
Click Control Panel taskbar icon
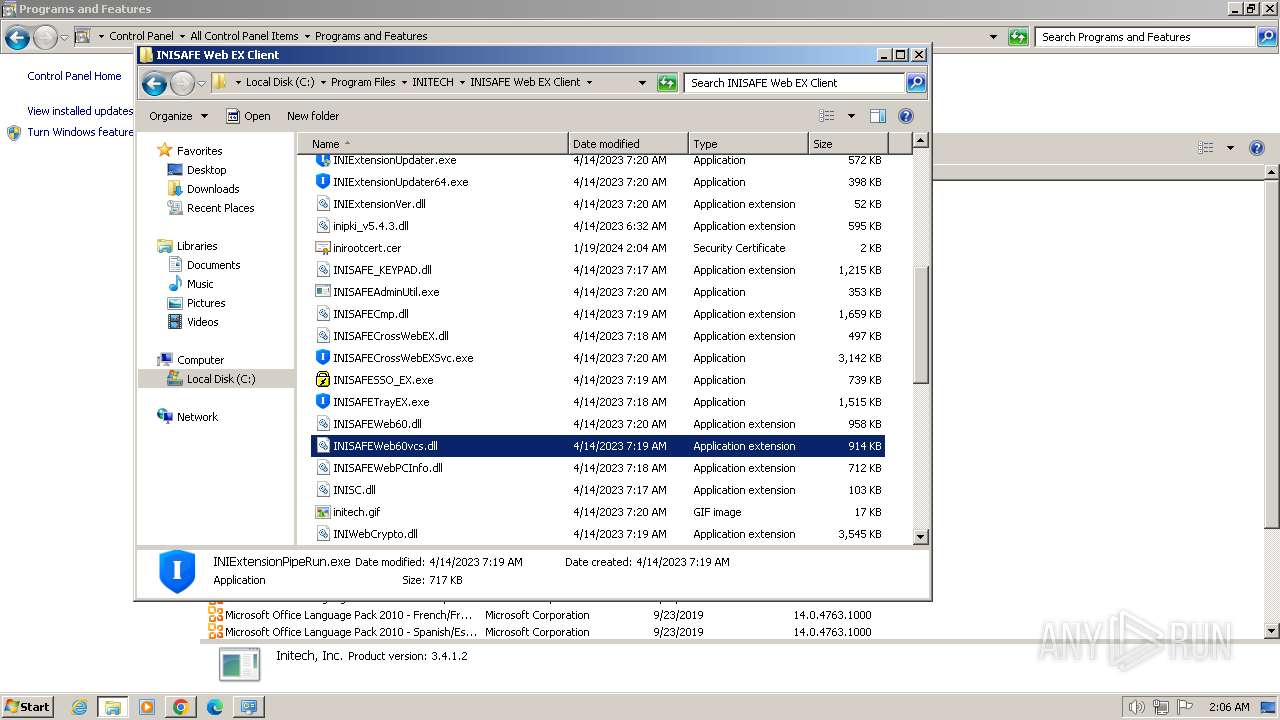point(248,707)
